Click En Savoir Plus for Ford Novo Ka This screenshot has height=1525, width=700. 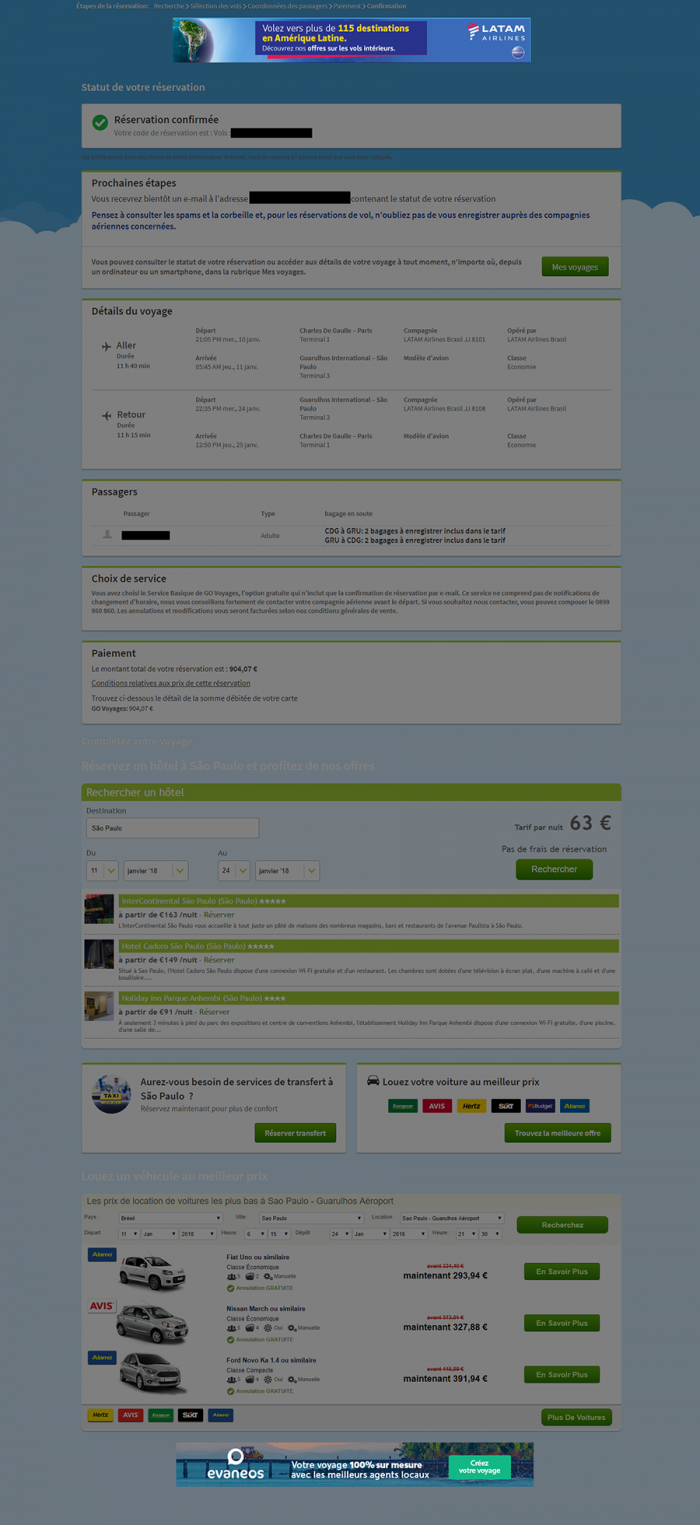[x=562, y=1374]
